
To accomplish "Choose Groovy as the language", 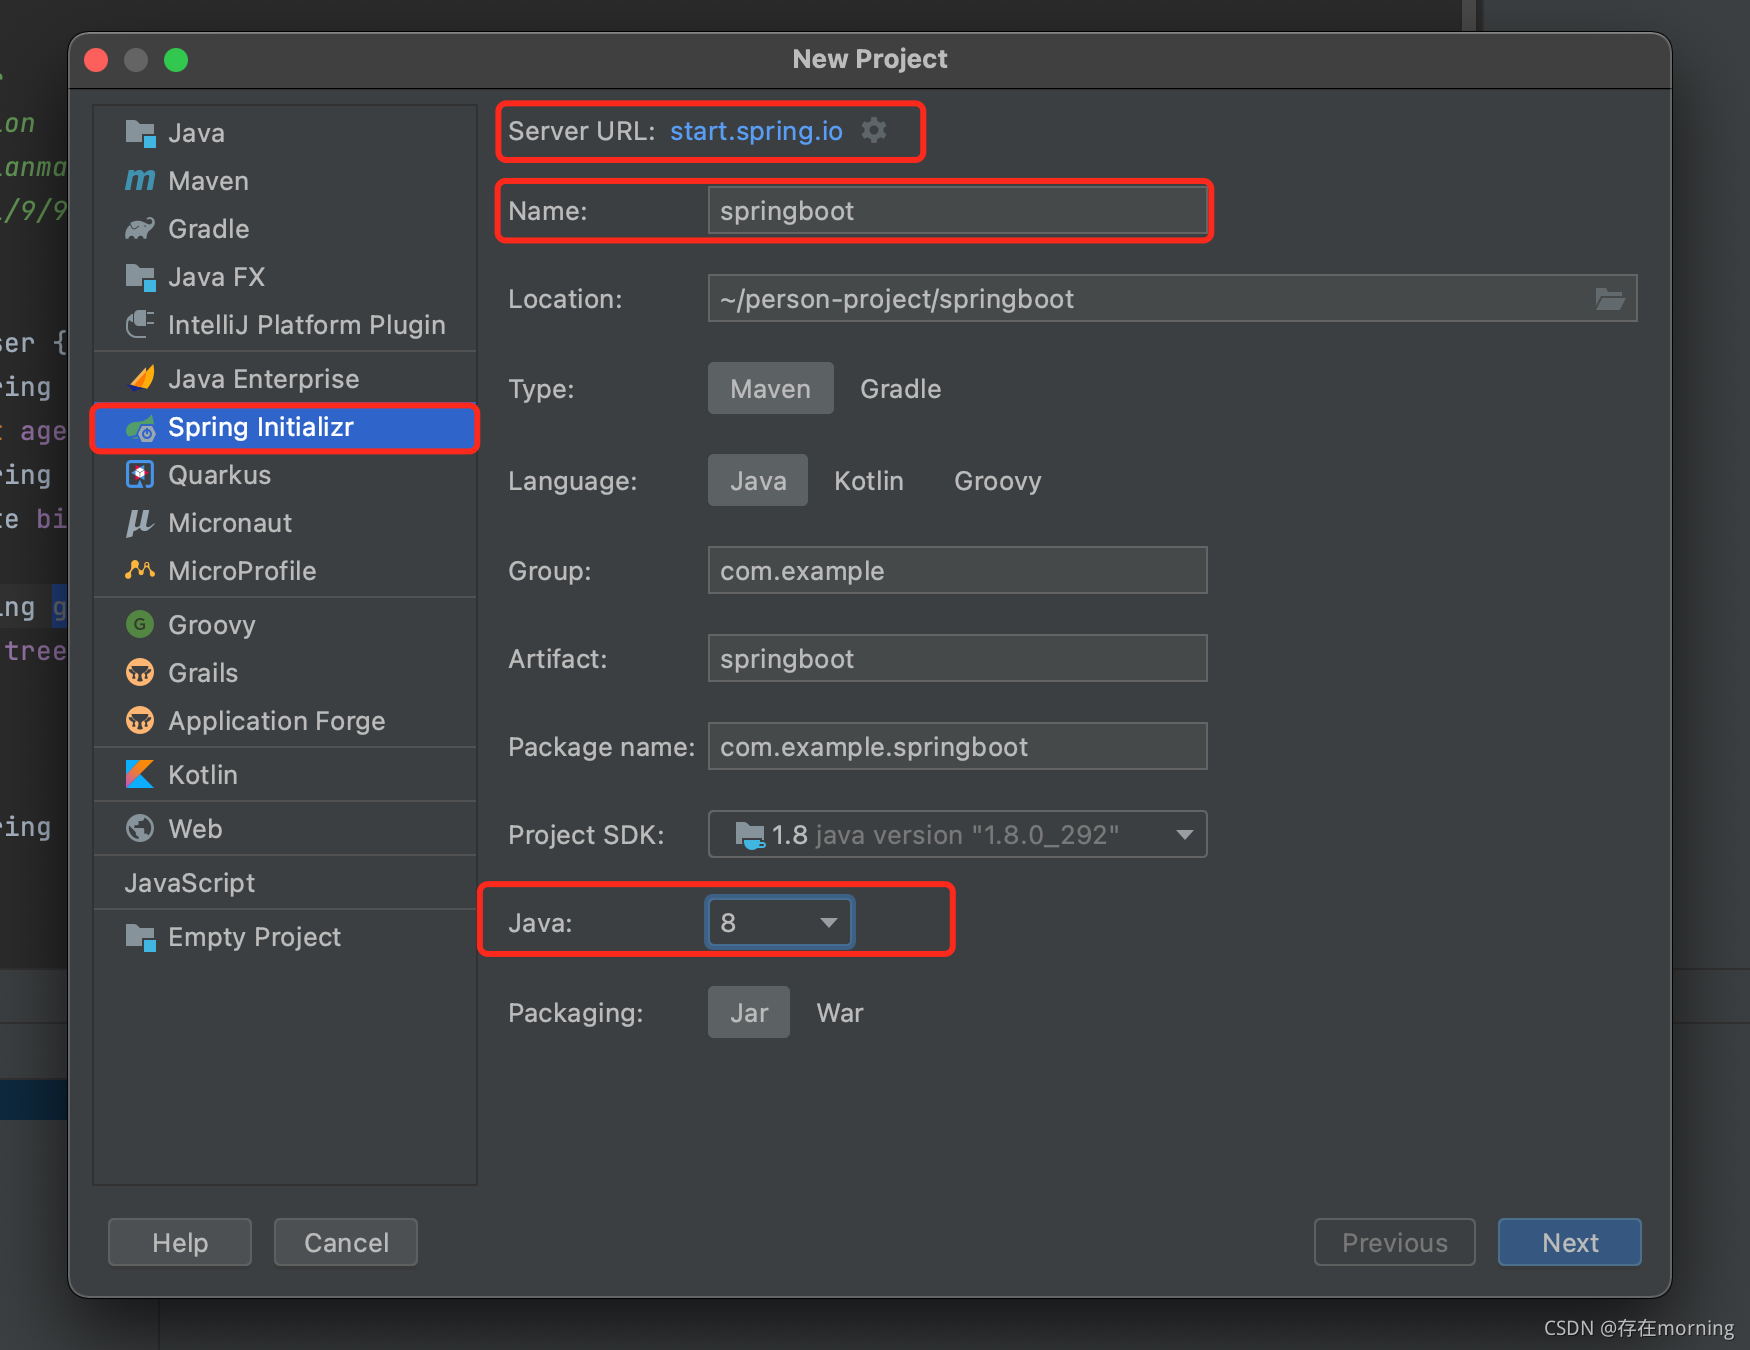I will click(997, 481).
